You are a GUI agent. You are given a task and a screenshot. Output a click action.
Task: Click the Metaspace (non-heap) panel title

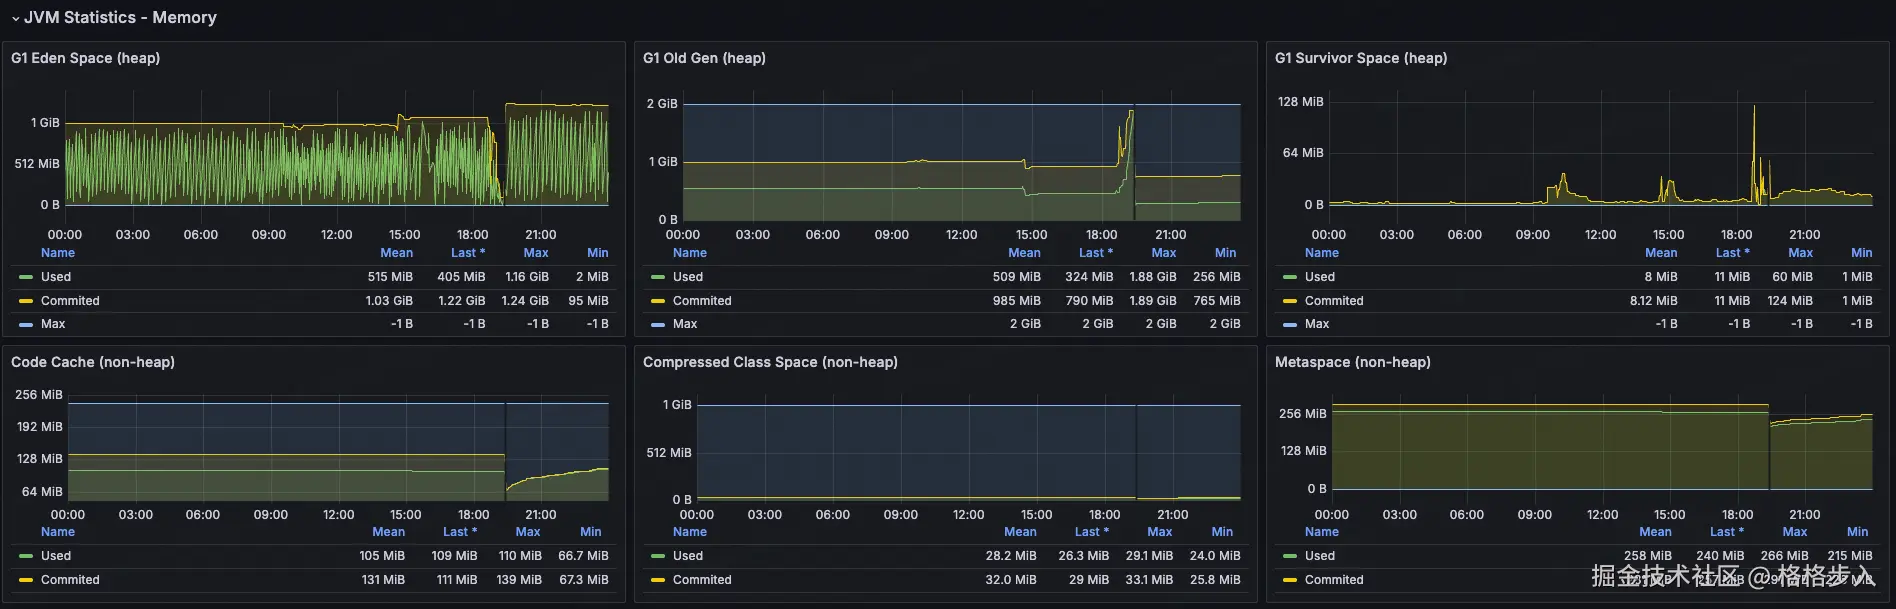[x=1352, y=362]
